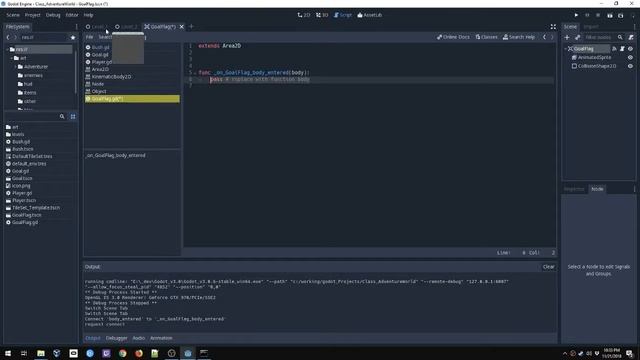Play the project
This screenshot has width=640, height=360.
pos(576,15)
